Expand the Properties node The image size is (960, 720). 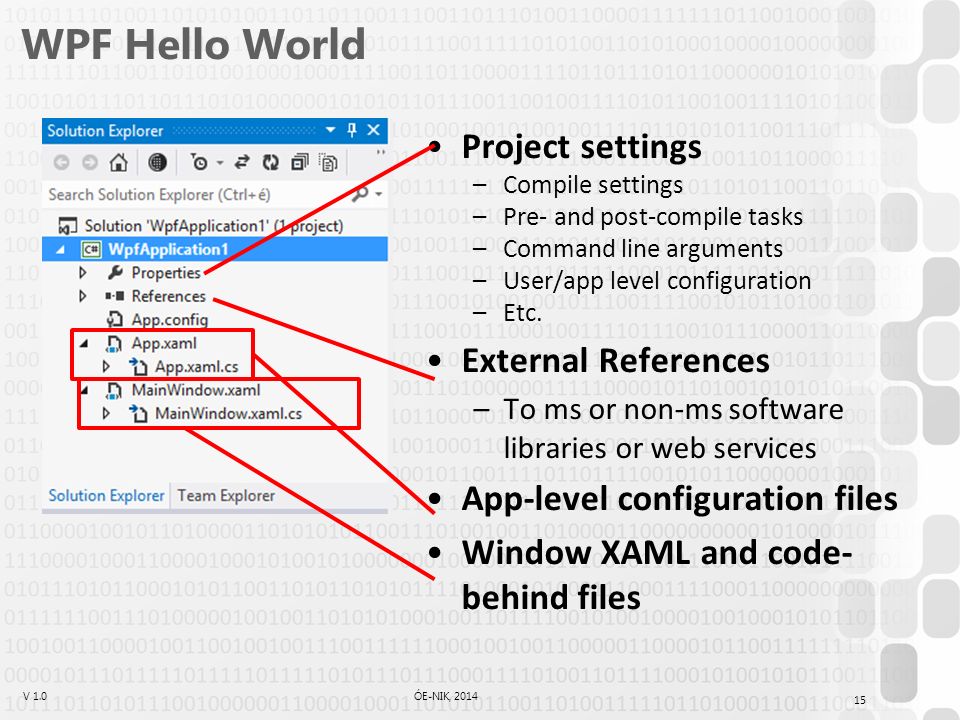[83, 272]
